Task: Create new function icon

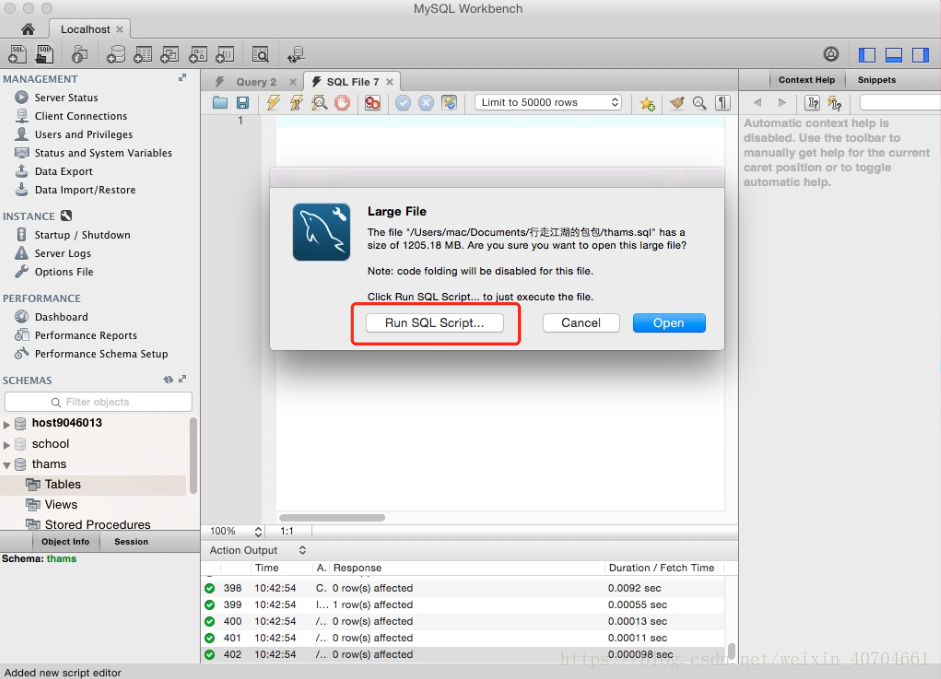Action: [225, 55]
